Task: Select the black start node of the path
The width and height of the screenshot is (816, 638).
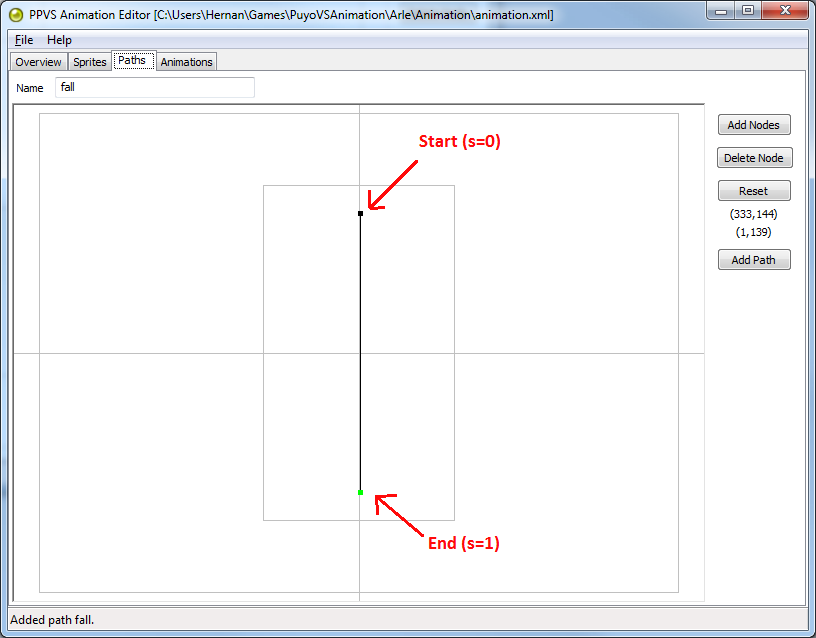Action: [x=360, y=213]
